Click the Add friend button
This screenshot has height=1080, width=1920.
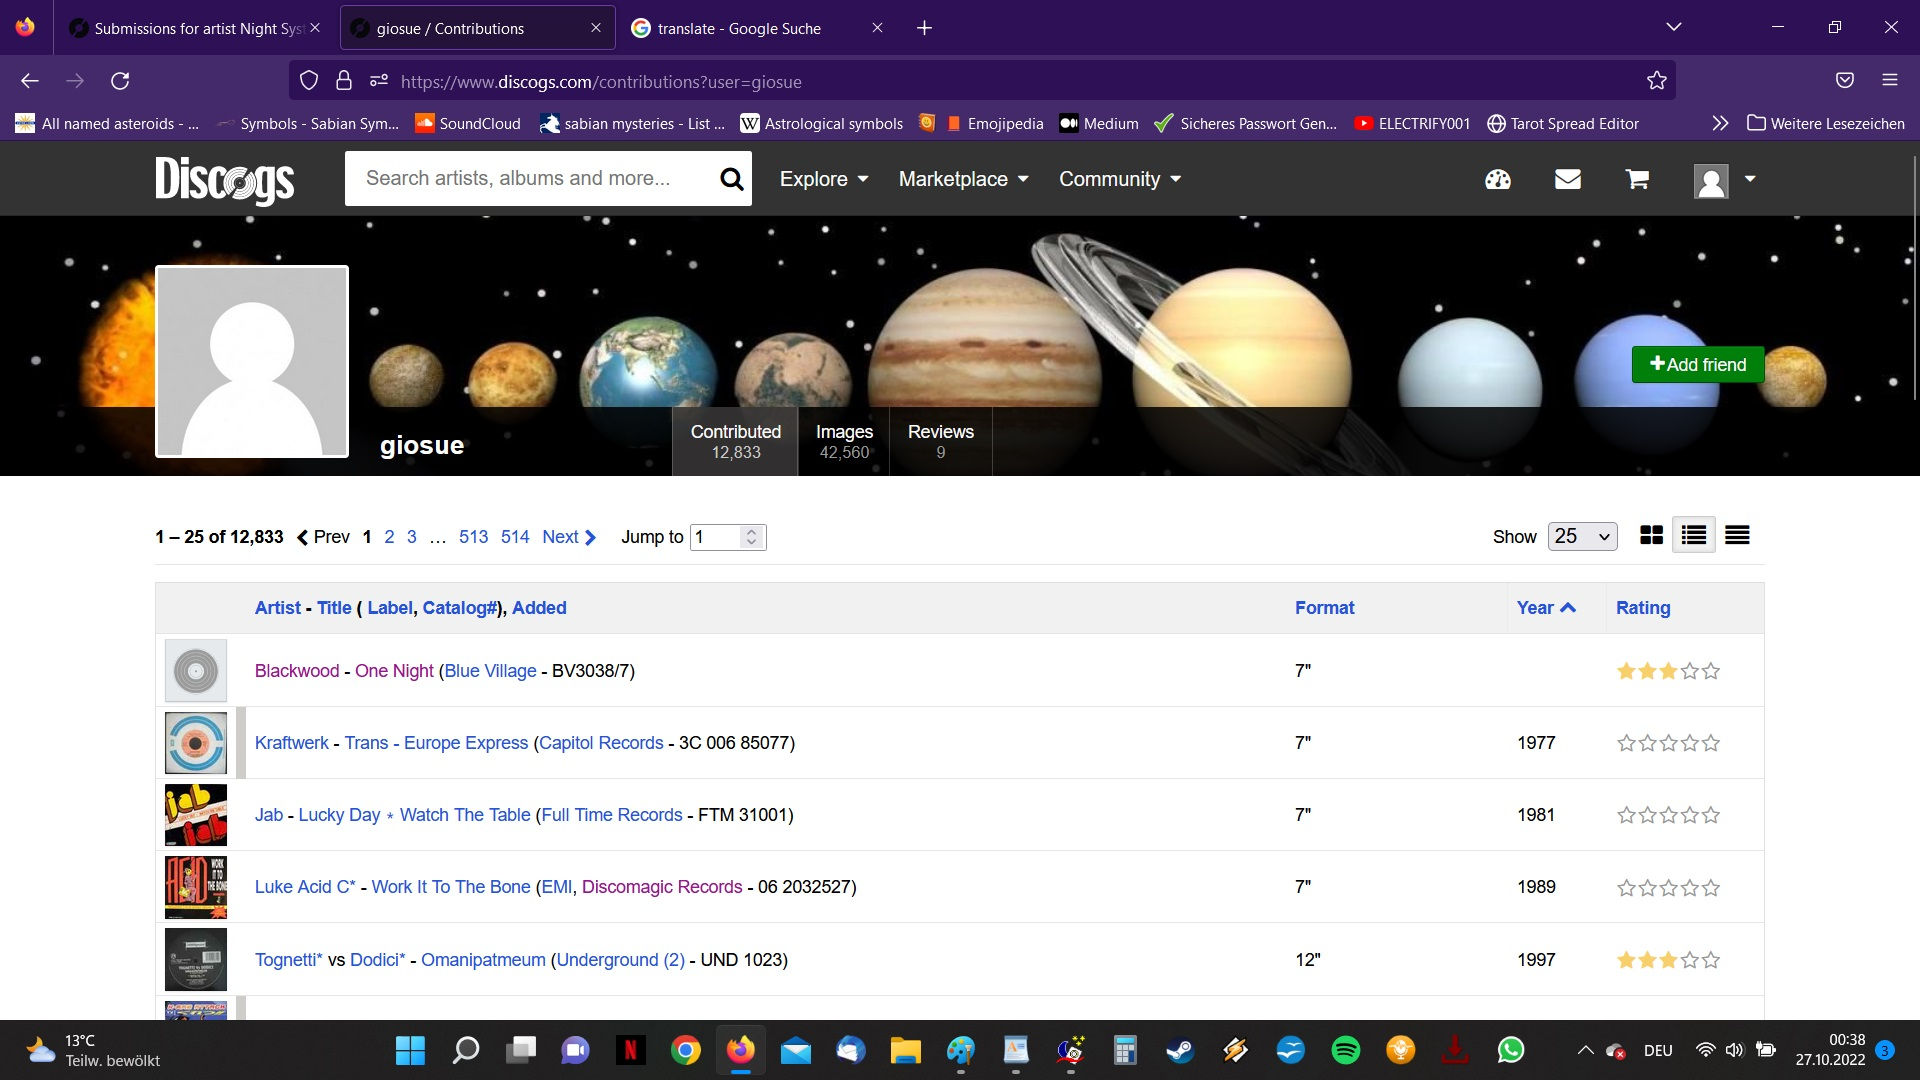click(x=1697, y=365)
